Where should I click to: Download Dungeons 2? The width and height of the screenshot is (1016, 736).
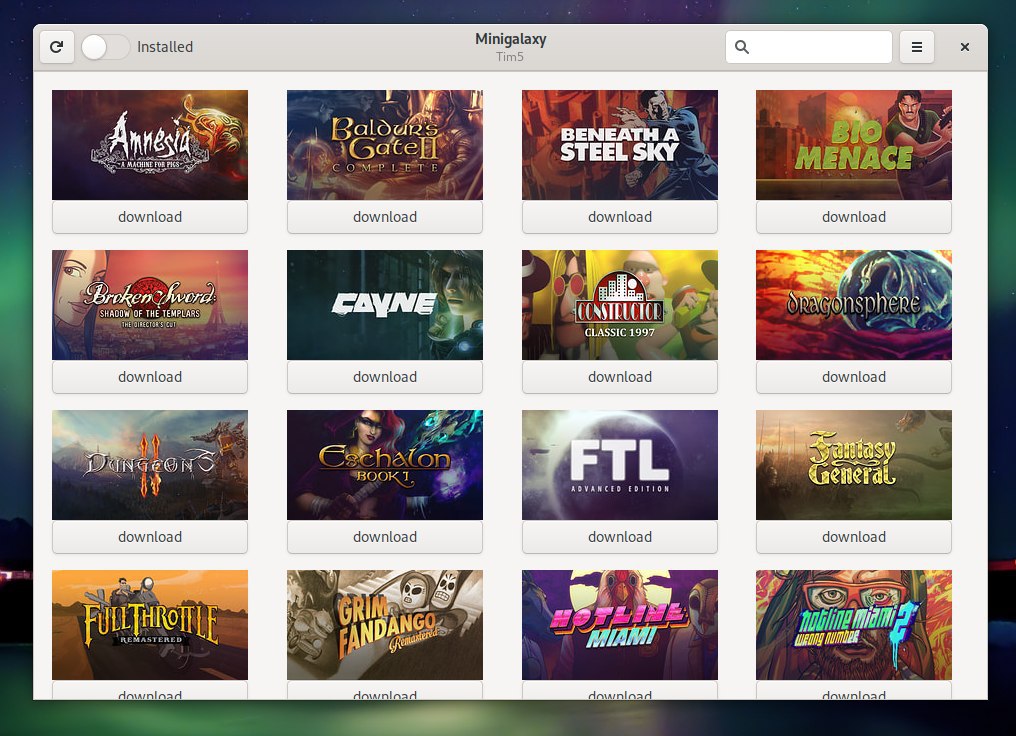150,537
